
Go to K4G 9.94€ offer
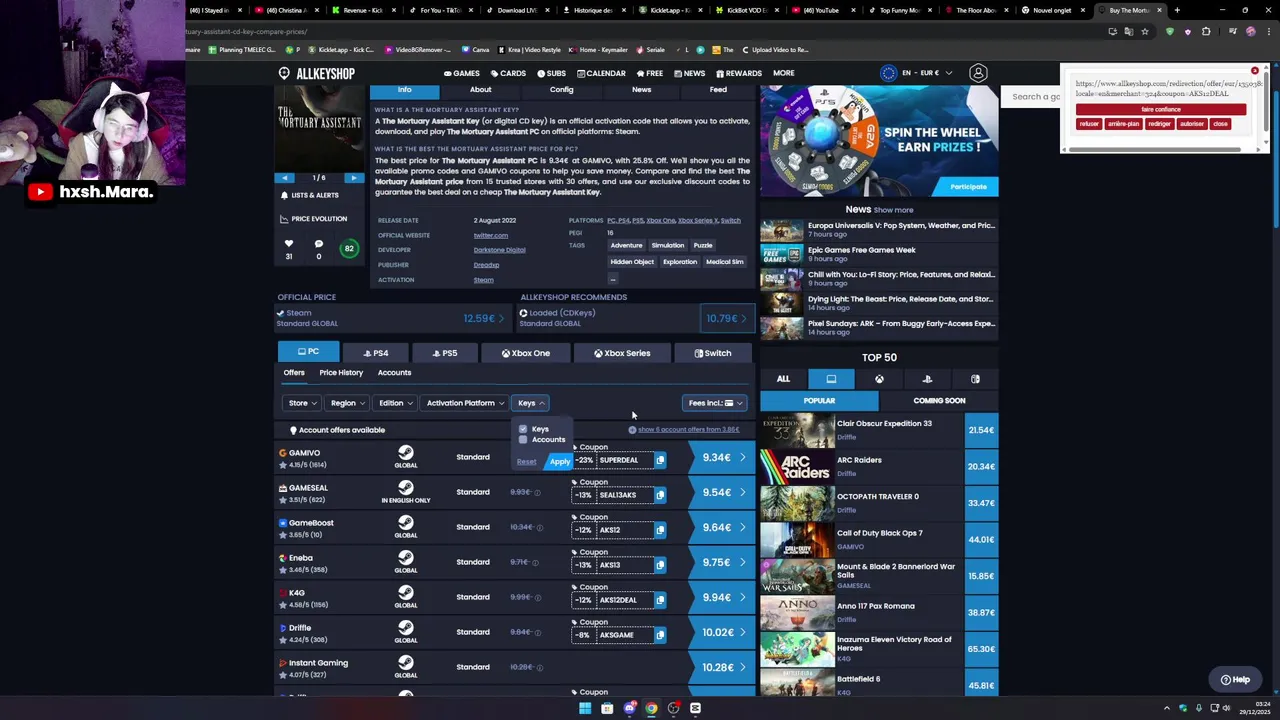click(x=721, y=597)
